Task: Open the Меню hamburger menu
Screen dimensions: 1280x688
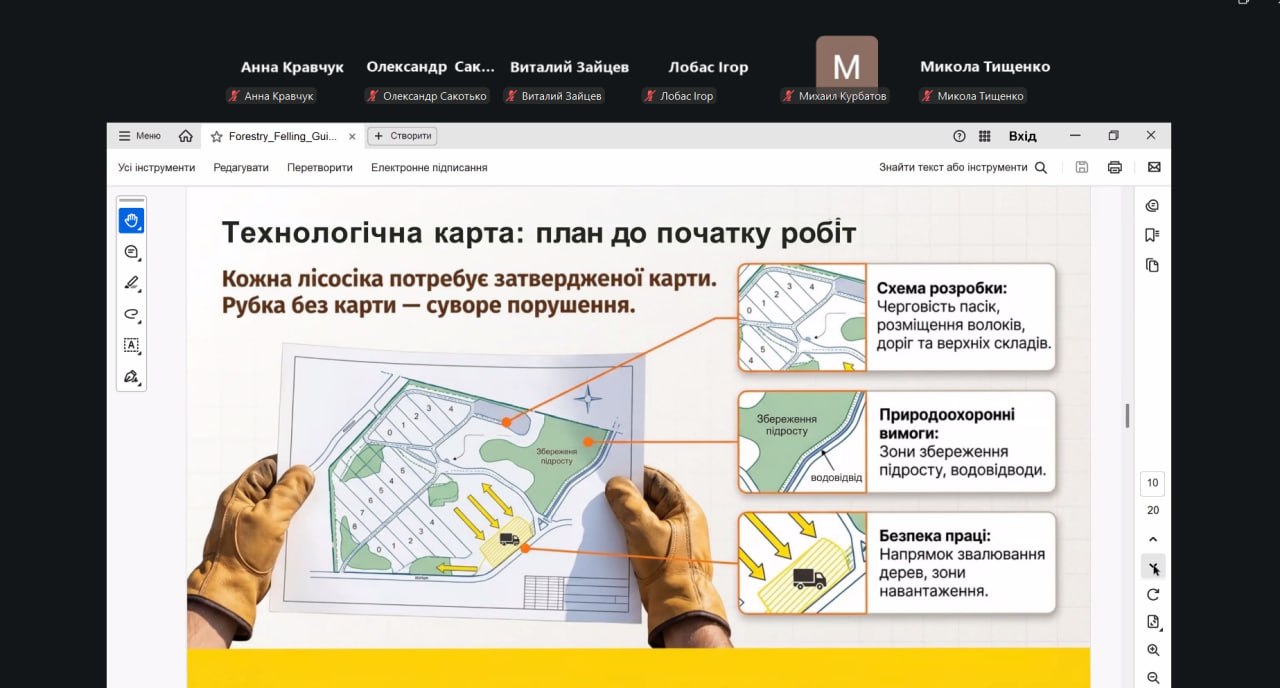Action: 139,136
